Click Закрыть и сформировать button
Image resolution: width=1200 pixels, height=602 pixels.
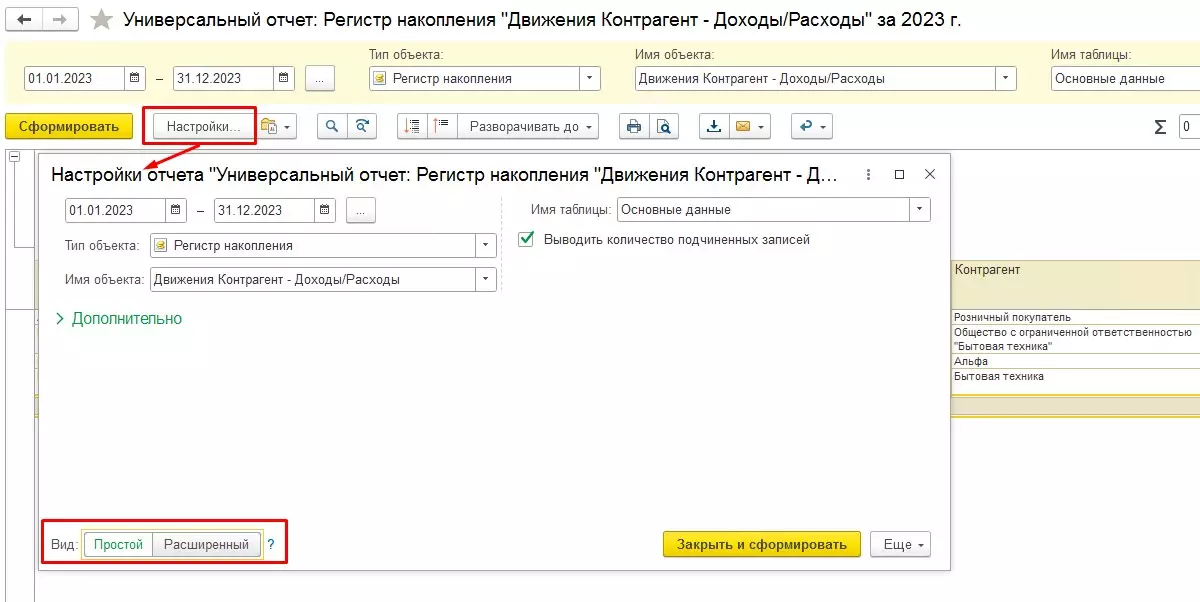coord(762,544)
